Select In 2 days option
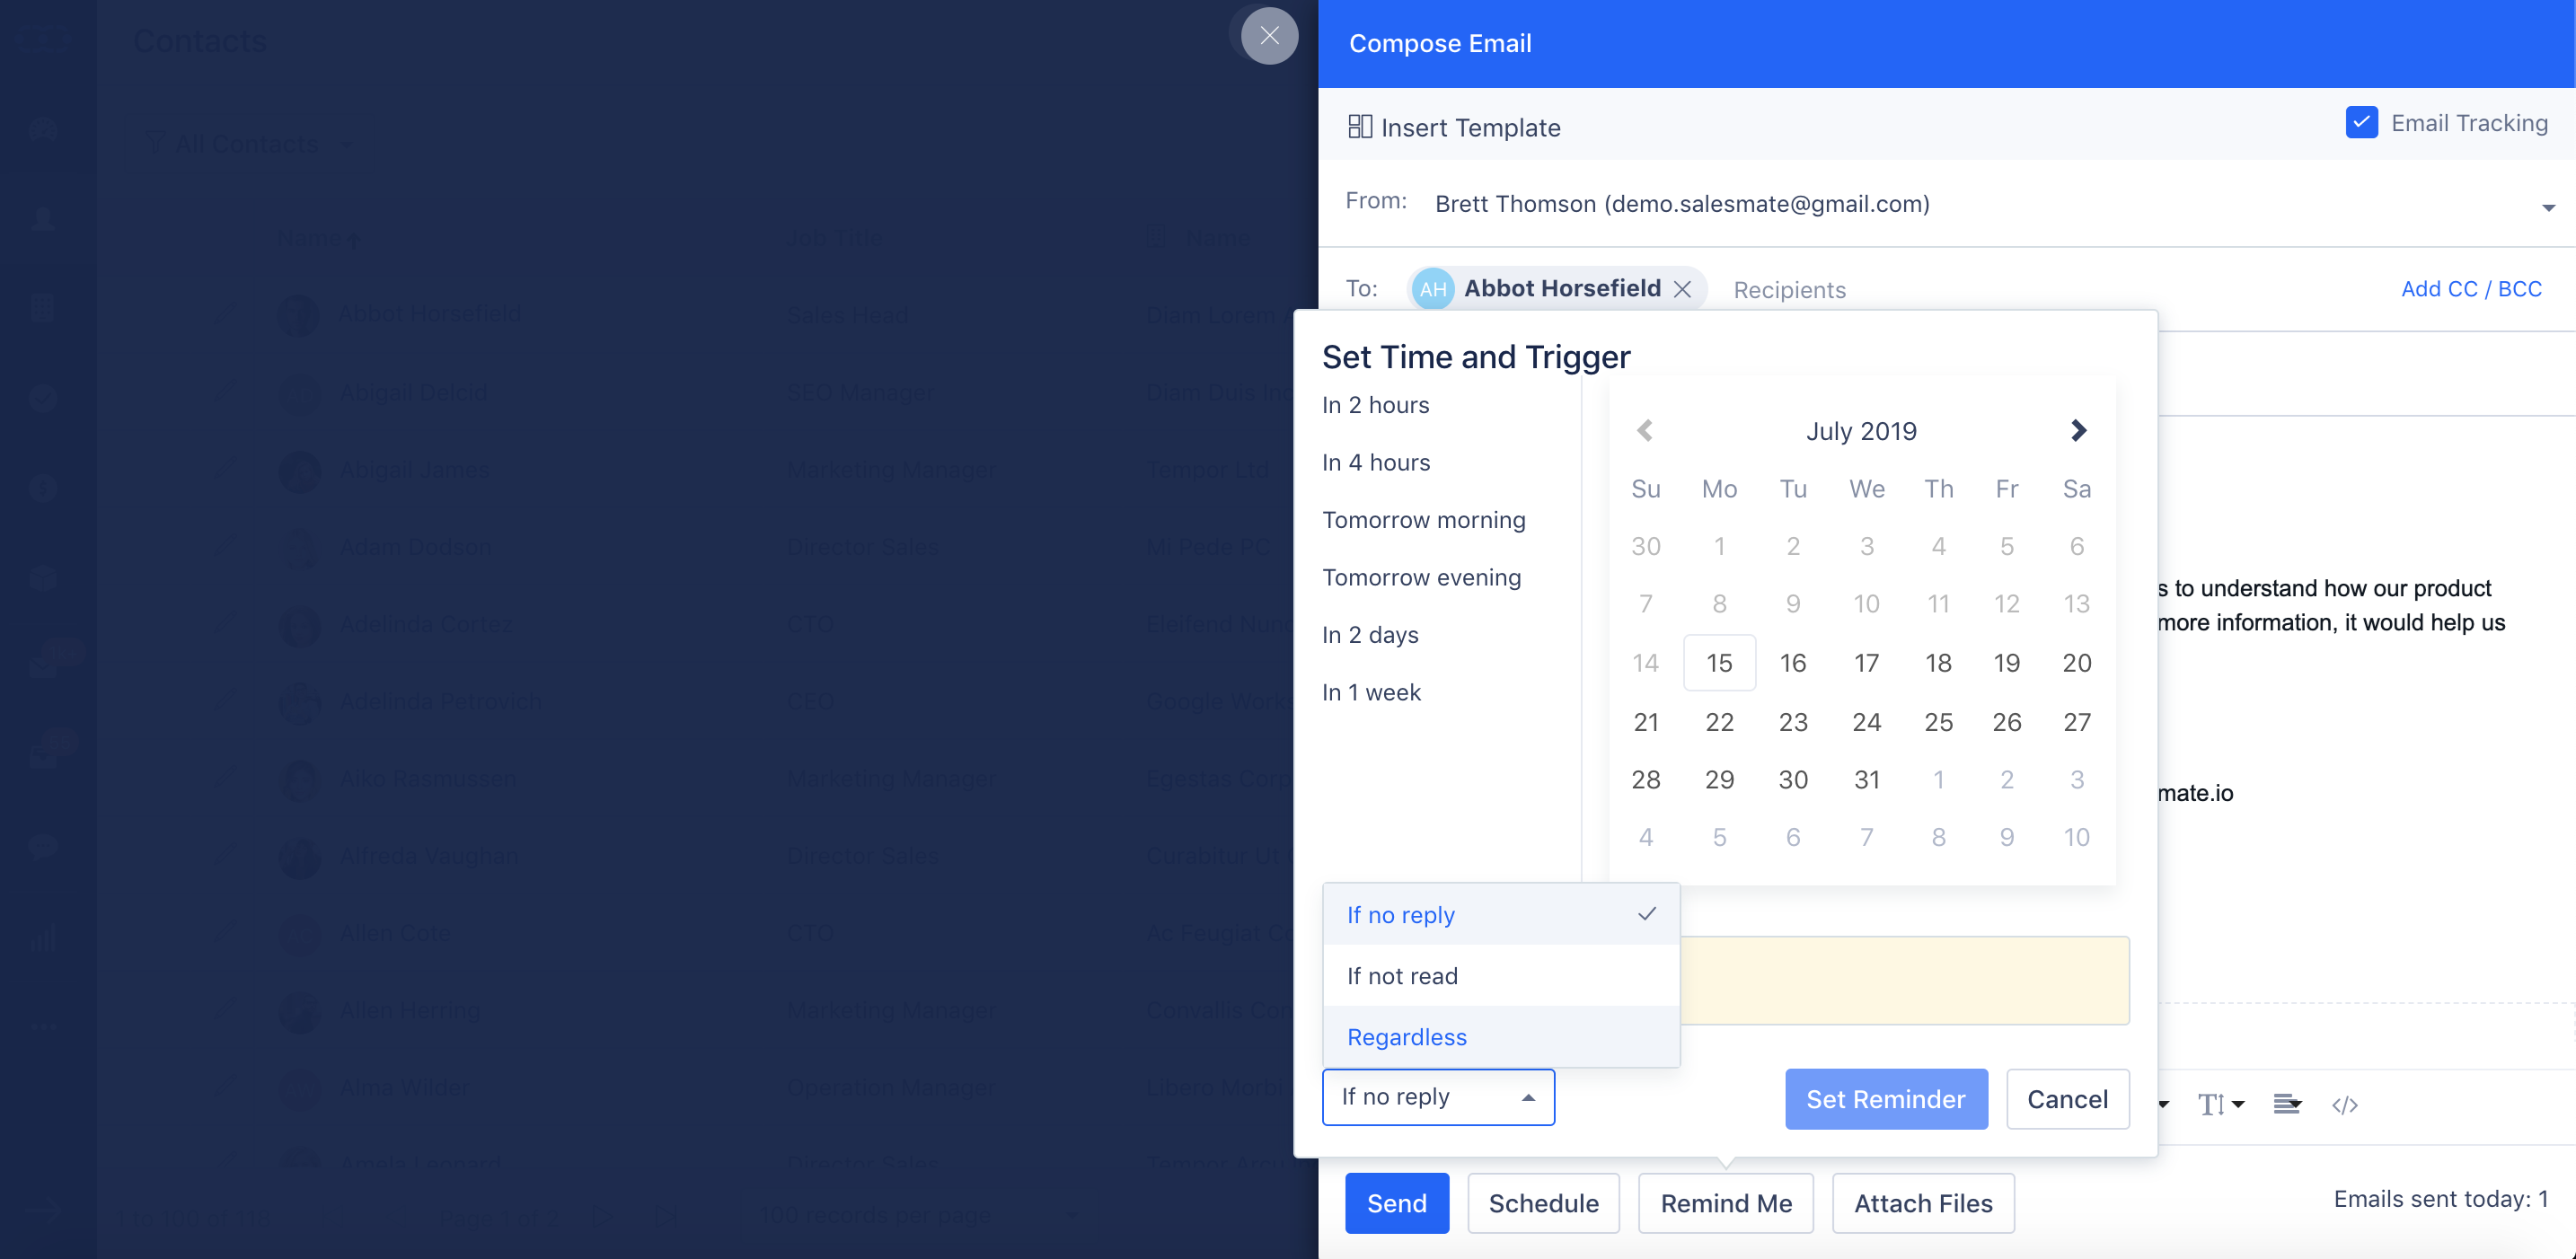 pyautogui.click(x=1370, y=635)
